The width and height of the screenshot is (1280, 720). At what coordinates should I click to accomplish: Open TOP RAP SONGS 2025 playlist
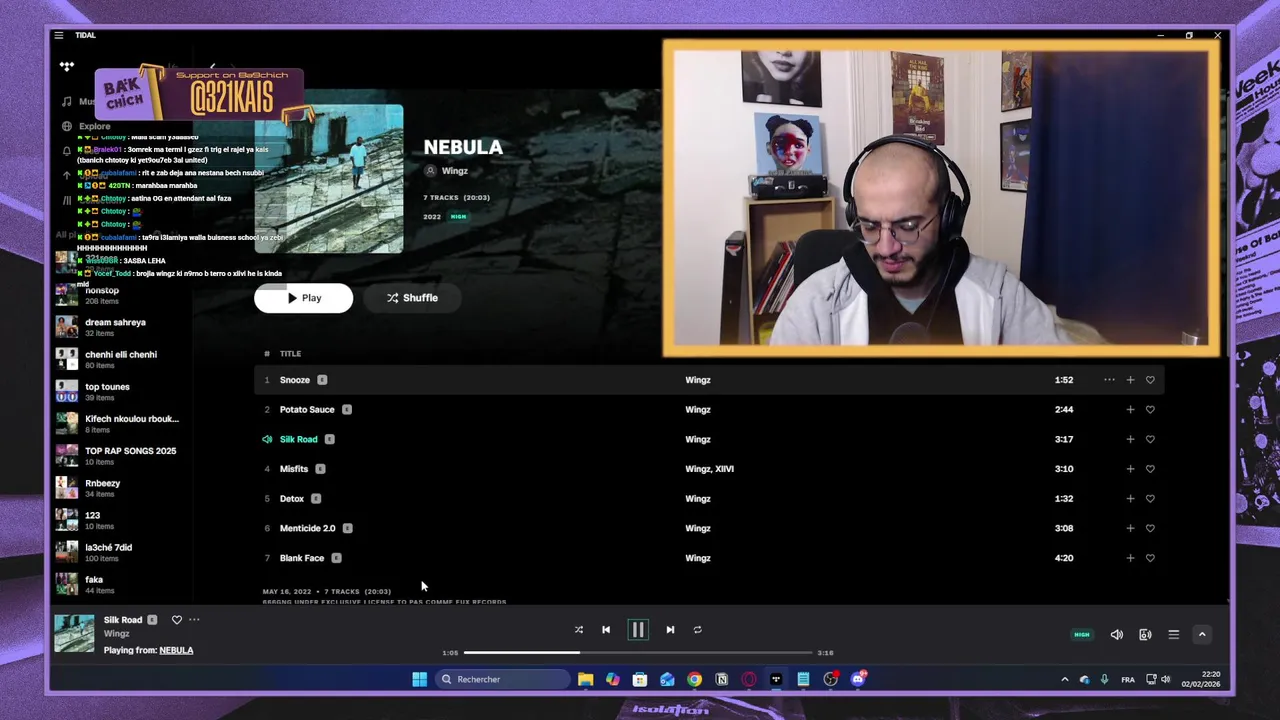130,451
